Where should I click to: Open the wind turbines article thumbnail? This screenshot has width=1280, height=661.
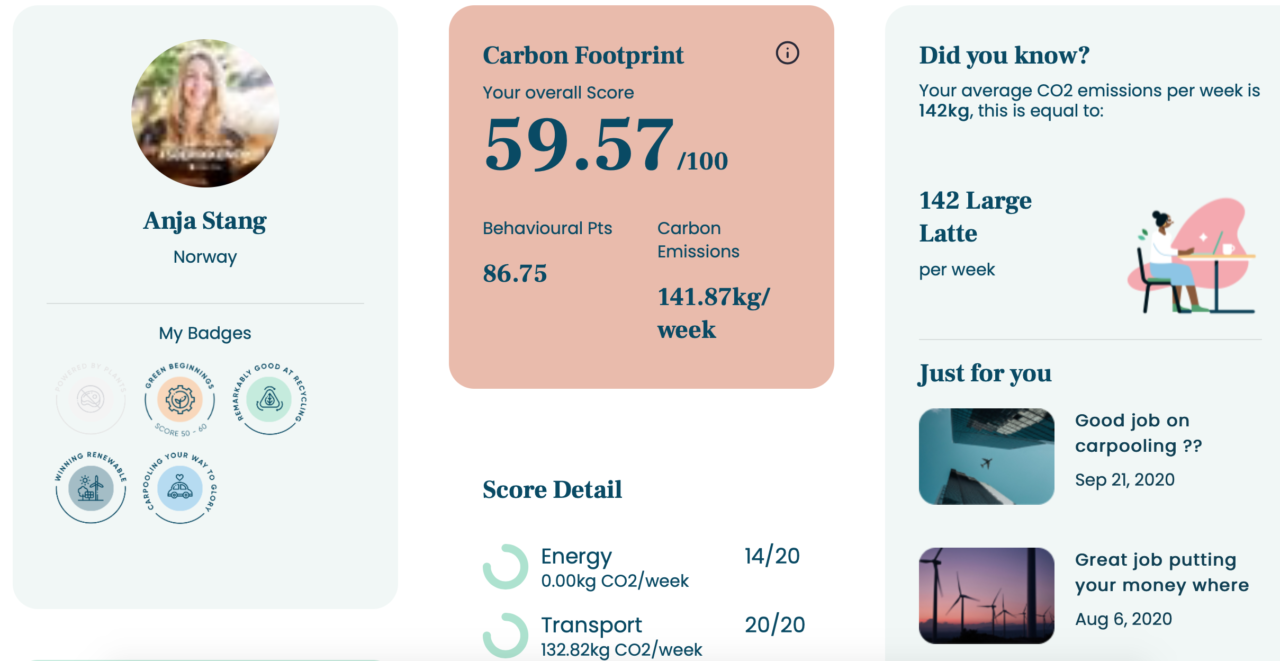click(x=986, y=595)
